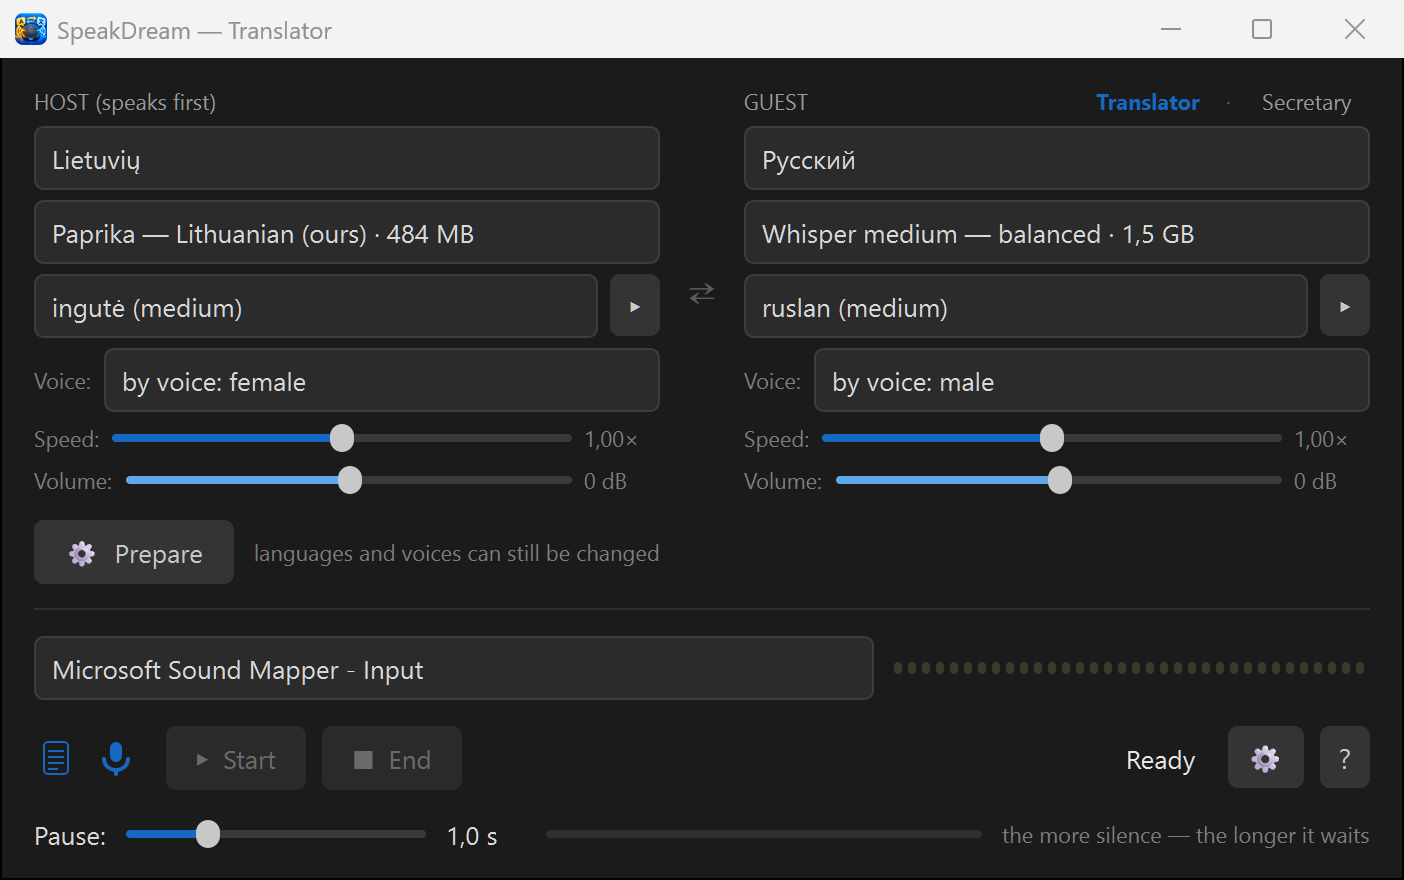
Task: Click the 'HOST (speaks first)' label
Action: (x=125, y=102)
